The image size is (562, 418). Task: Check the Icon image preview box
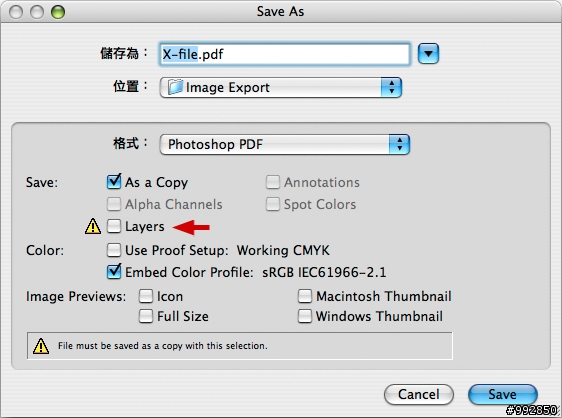(146, 296)
